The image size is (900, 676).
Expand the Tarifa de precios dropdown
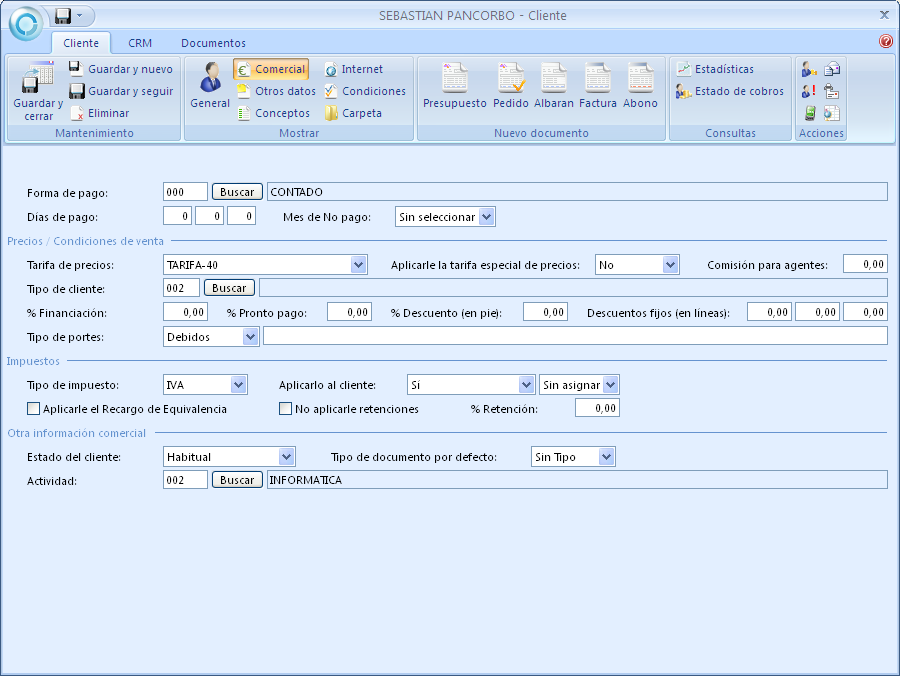(x=359, y=265)
